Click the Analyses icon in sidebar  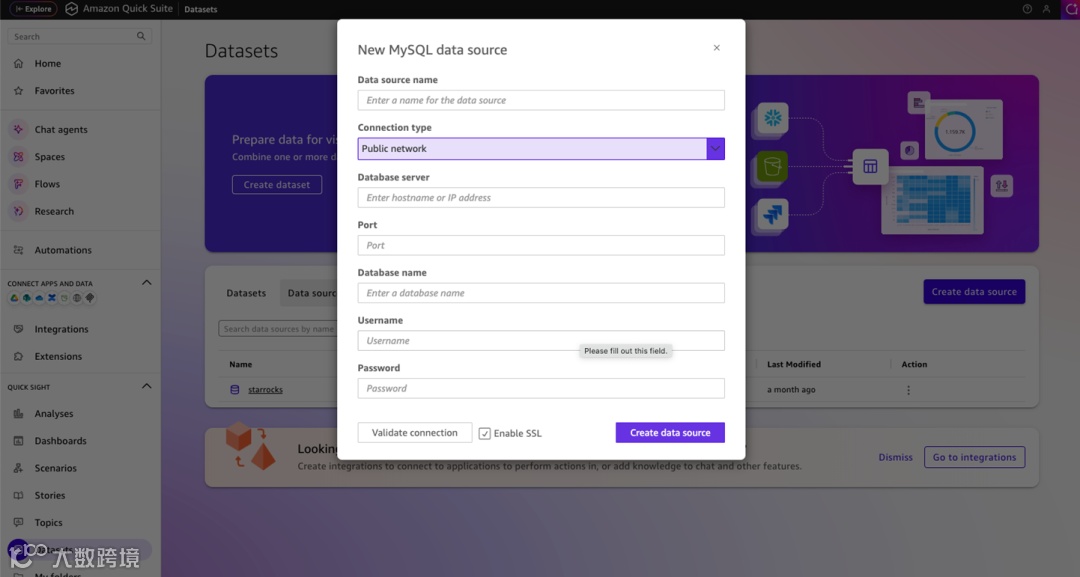tap(19, 414)
